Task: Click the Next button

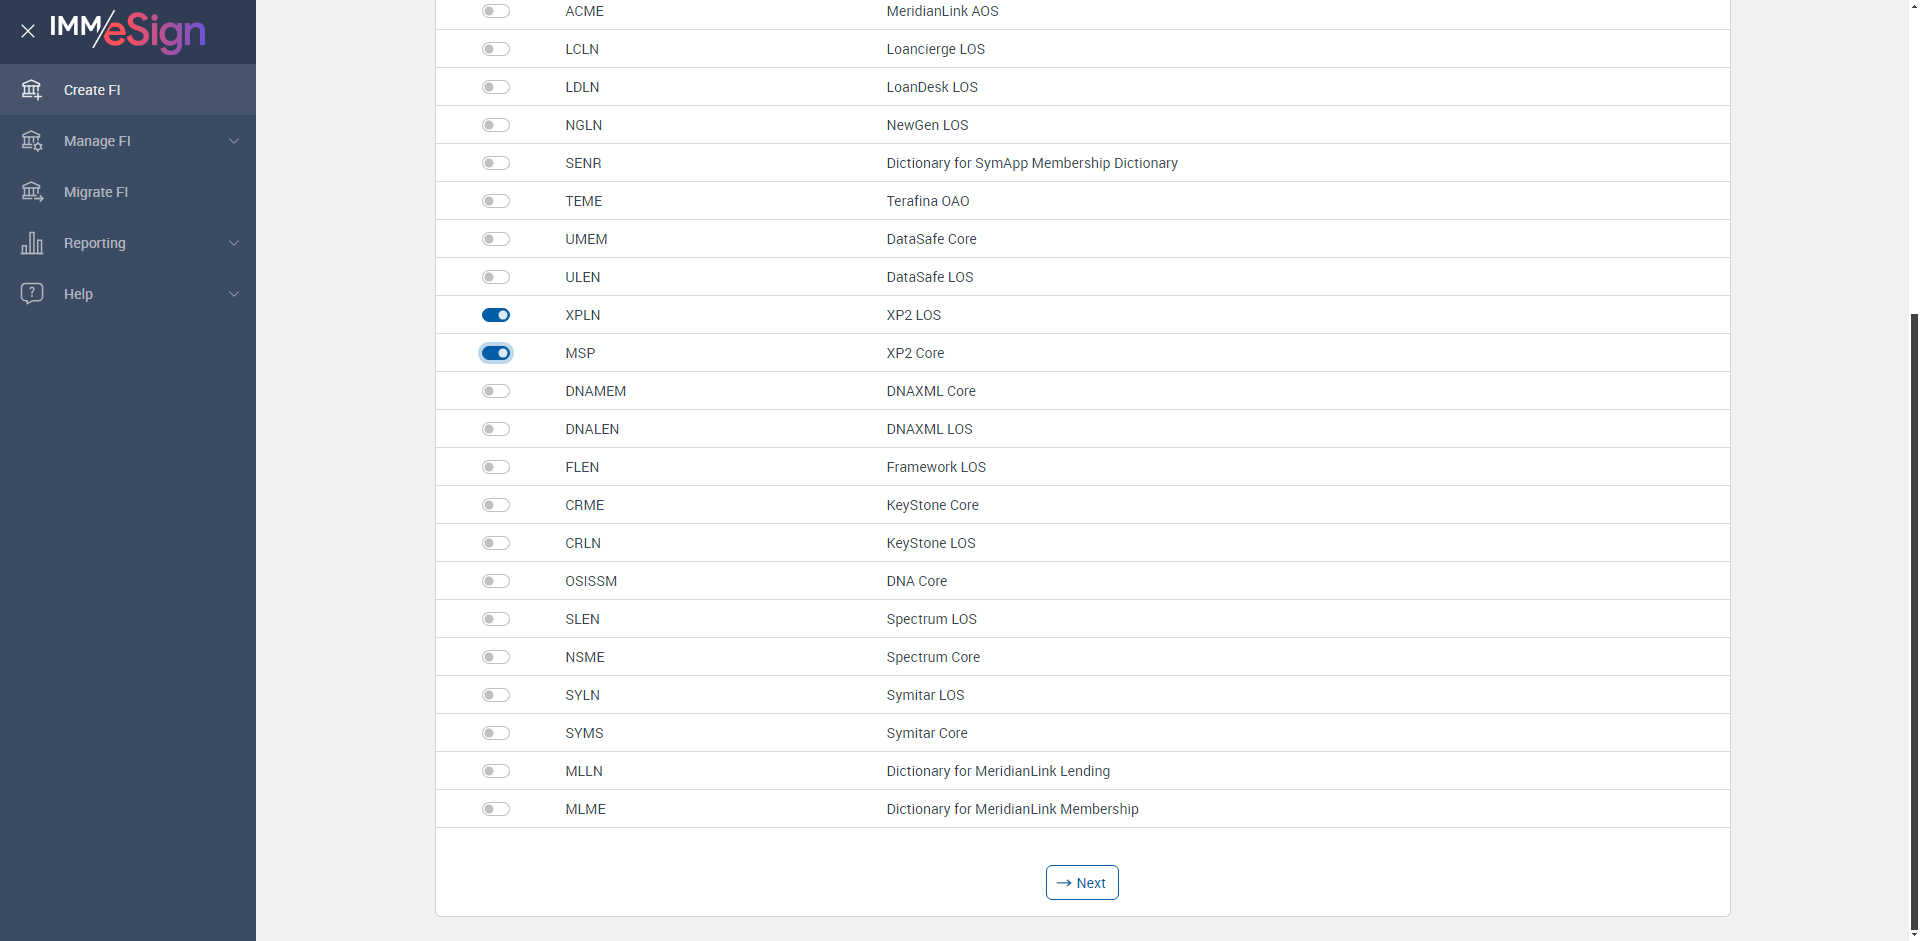Action: point(1082,883)
